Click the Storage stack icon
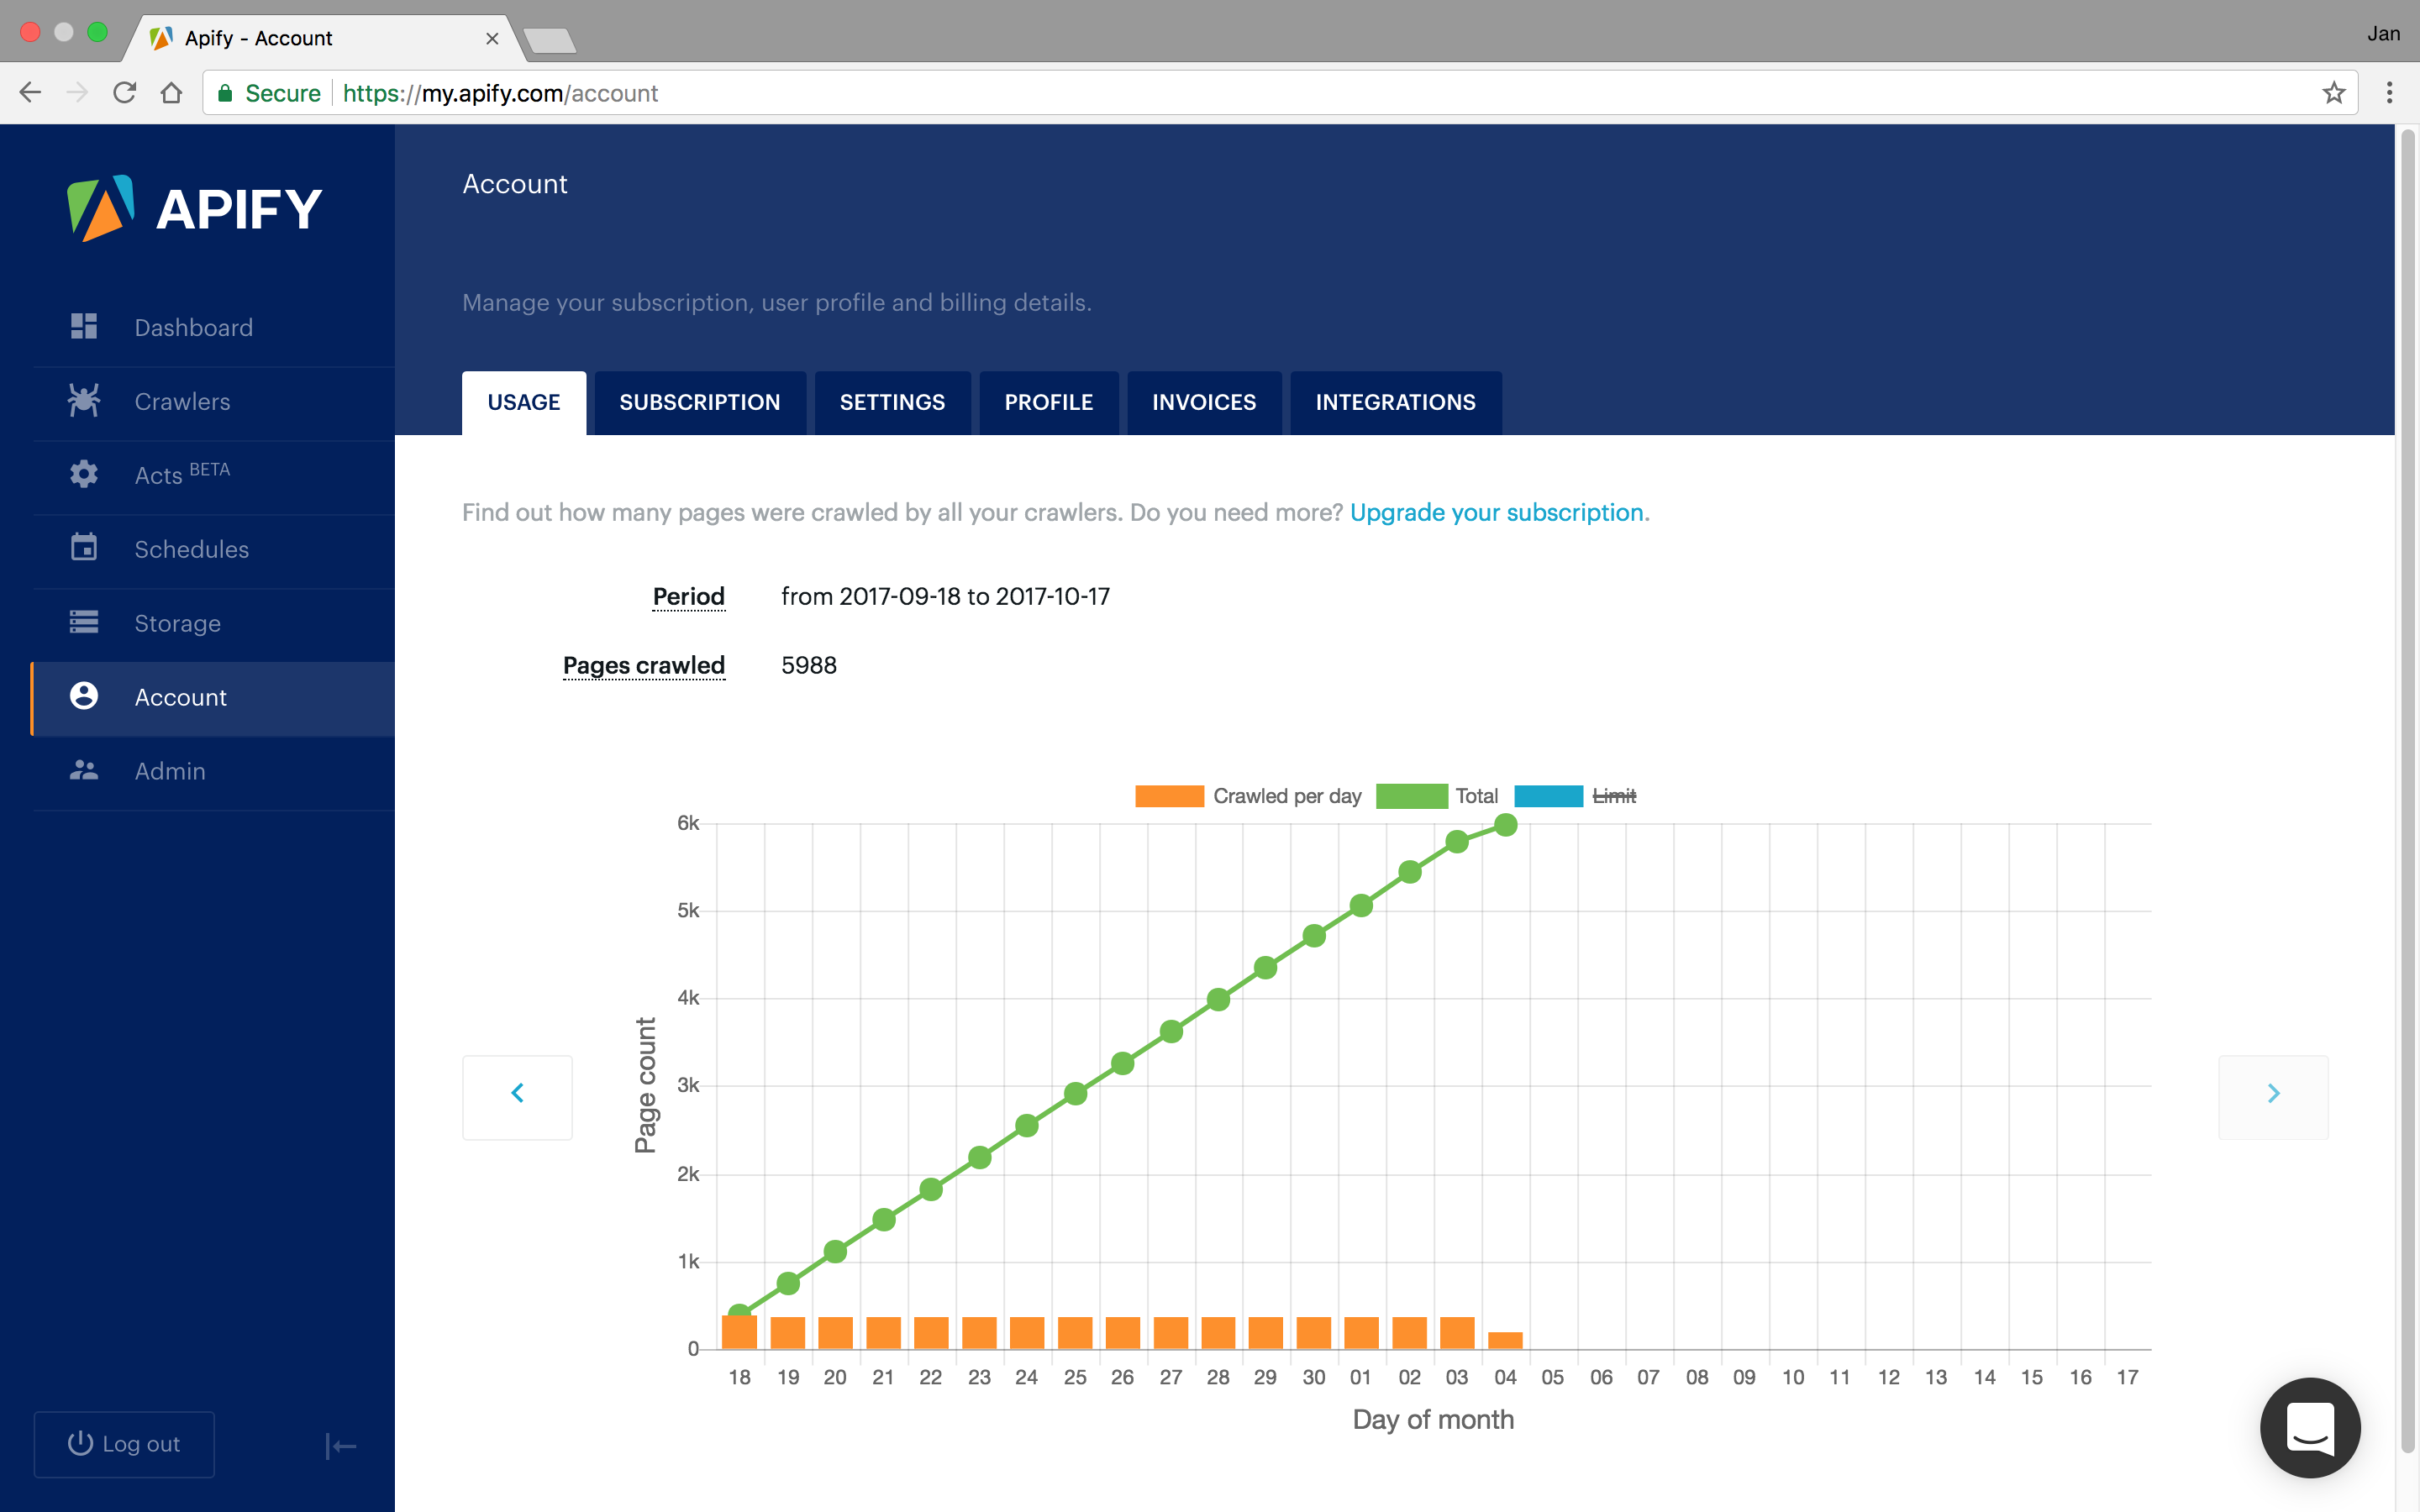 84,622
